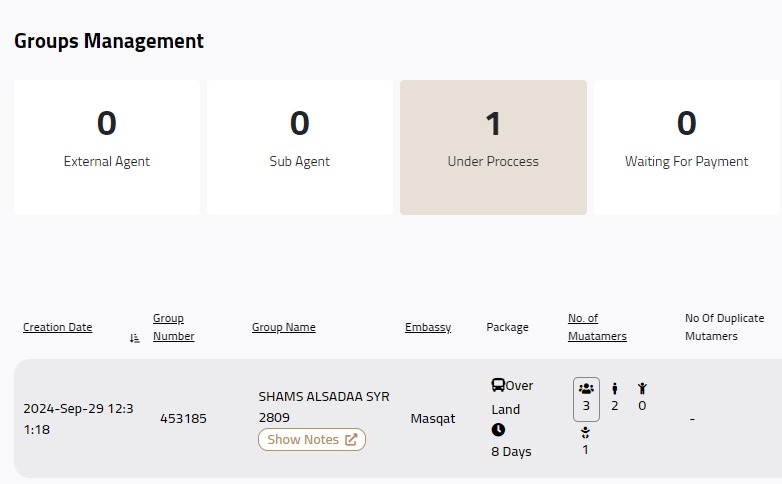Switch to the Under Proccess card
The width and height of the screenshot is (782, 484).
click(x=493, y=147)
